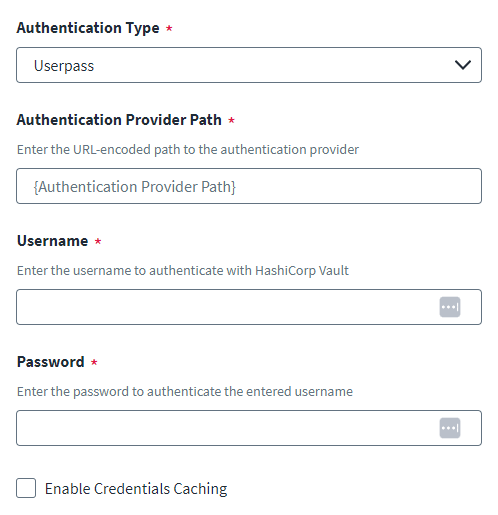The height and width of the screenshot is (515, 498).
Task: Click the credential autofill icon in Username field
Action: tap(450, 307)
